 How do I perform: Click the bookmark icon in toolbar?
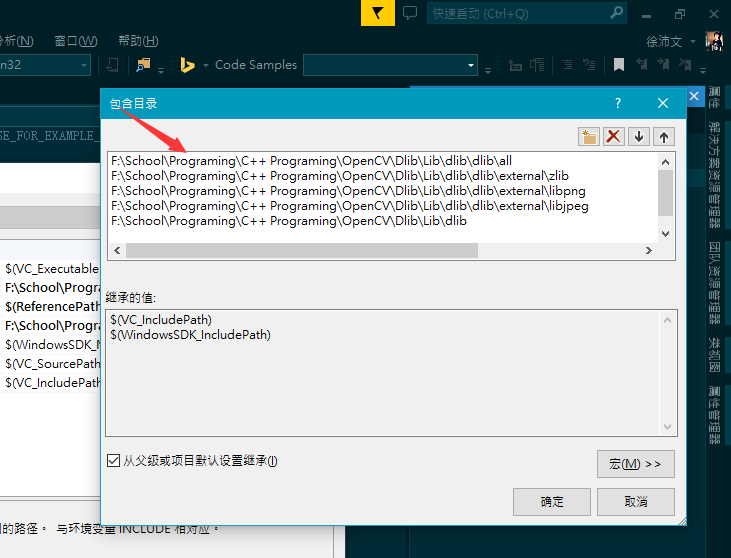tap(619, 65)
